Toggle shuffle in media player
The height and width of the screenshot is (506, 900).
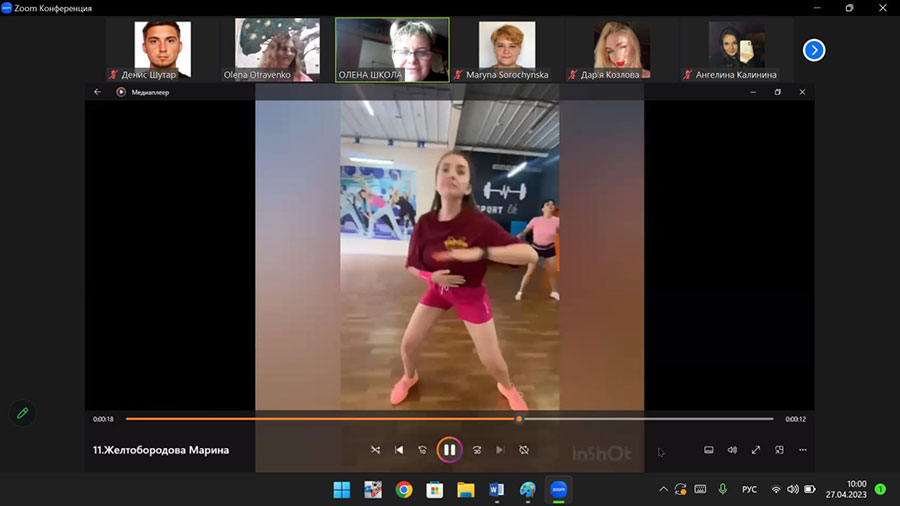point(375,450)
